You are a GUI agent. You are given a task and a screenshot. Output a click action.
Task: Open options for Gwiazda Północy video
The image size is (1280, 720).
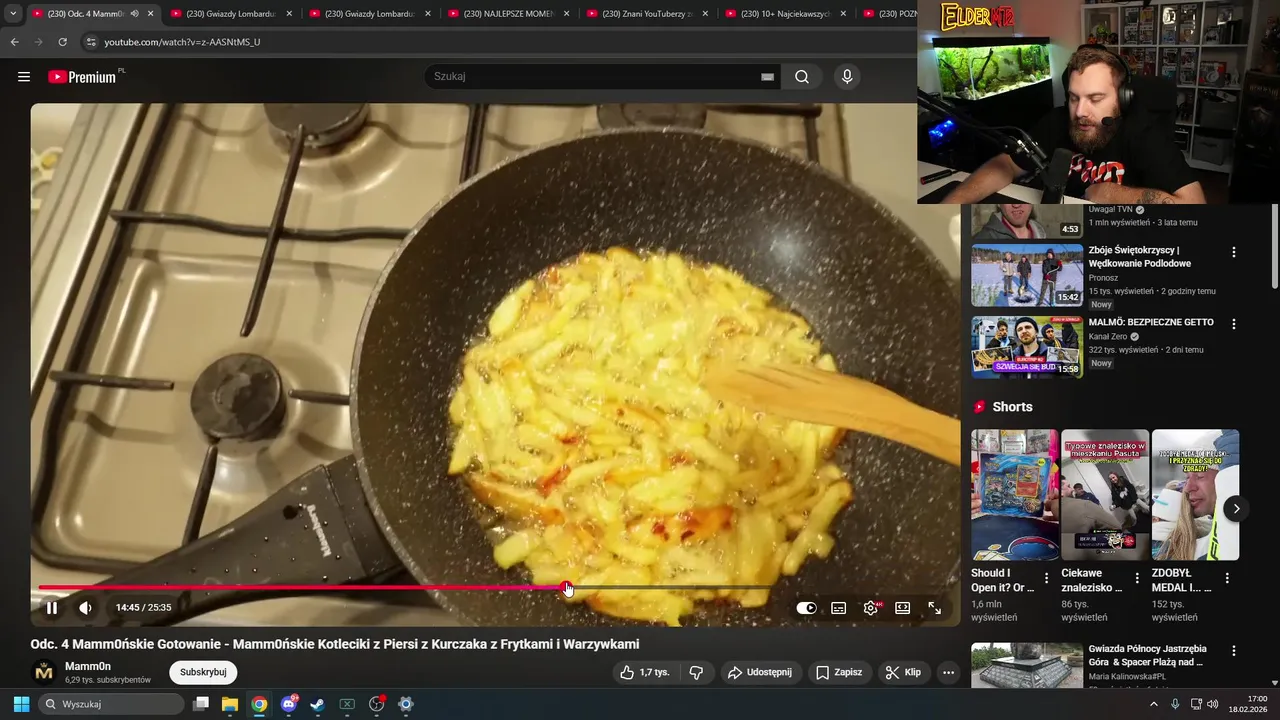[x=1233, y=650]
